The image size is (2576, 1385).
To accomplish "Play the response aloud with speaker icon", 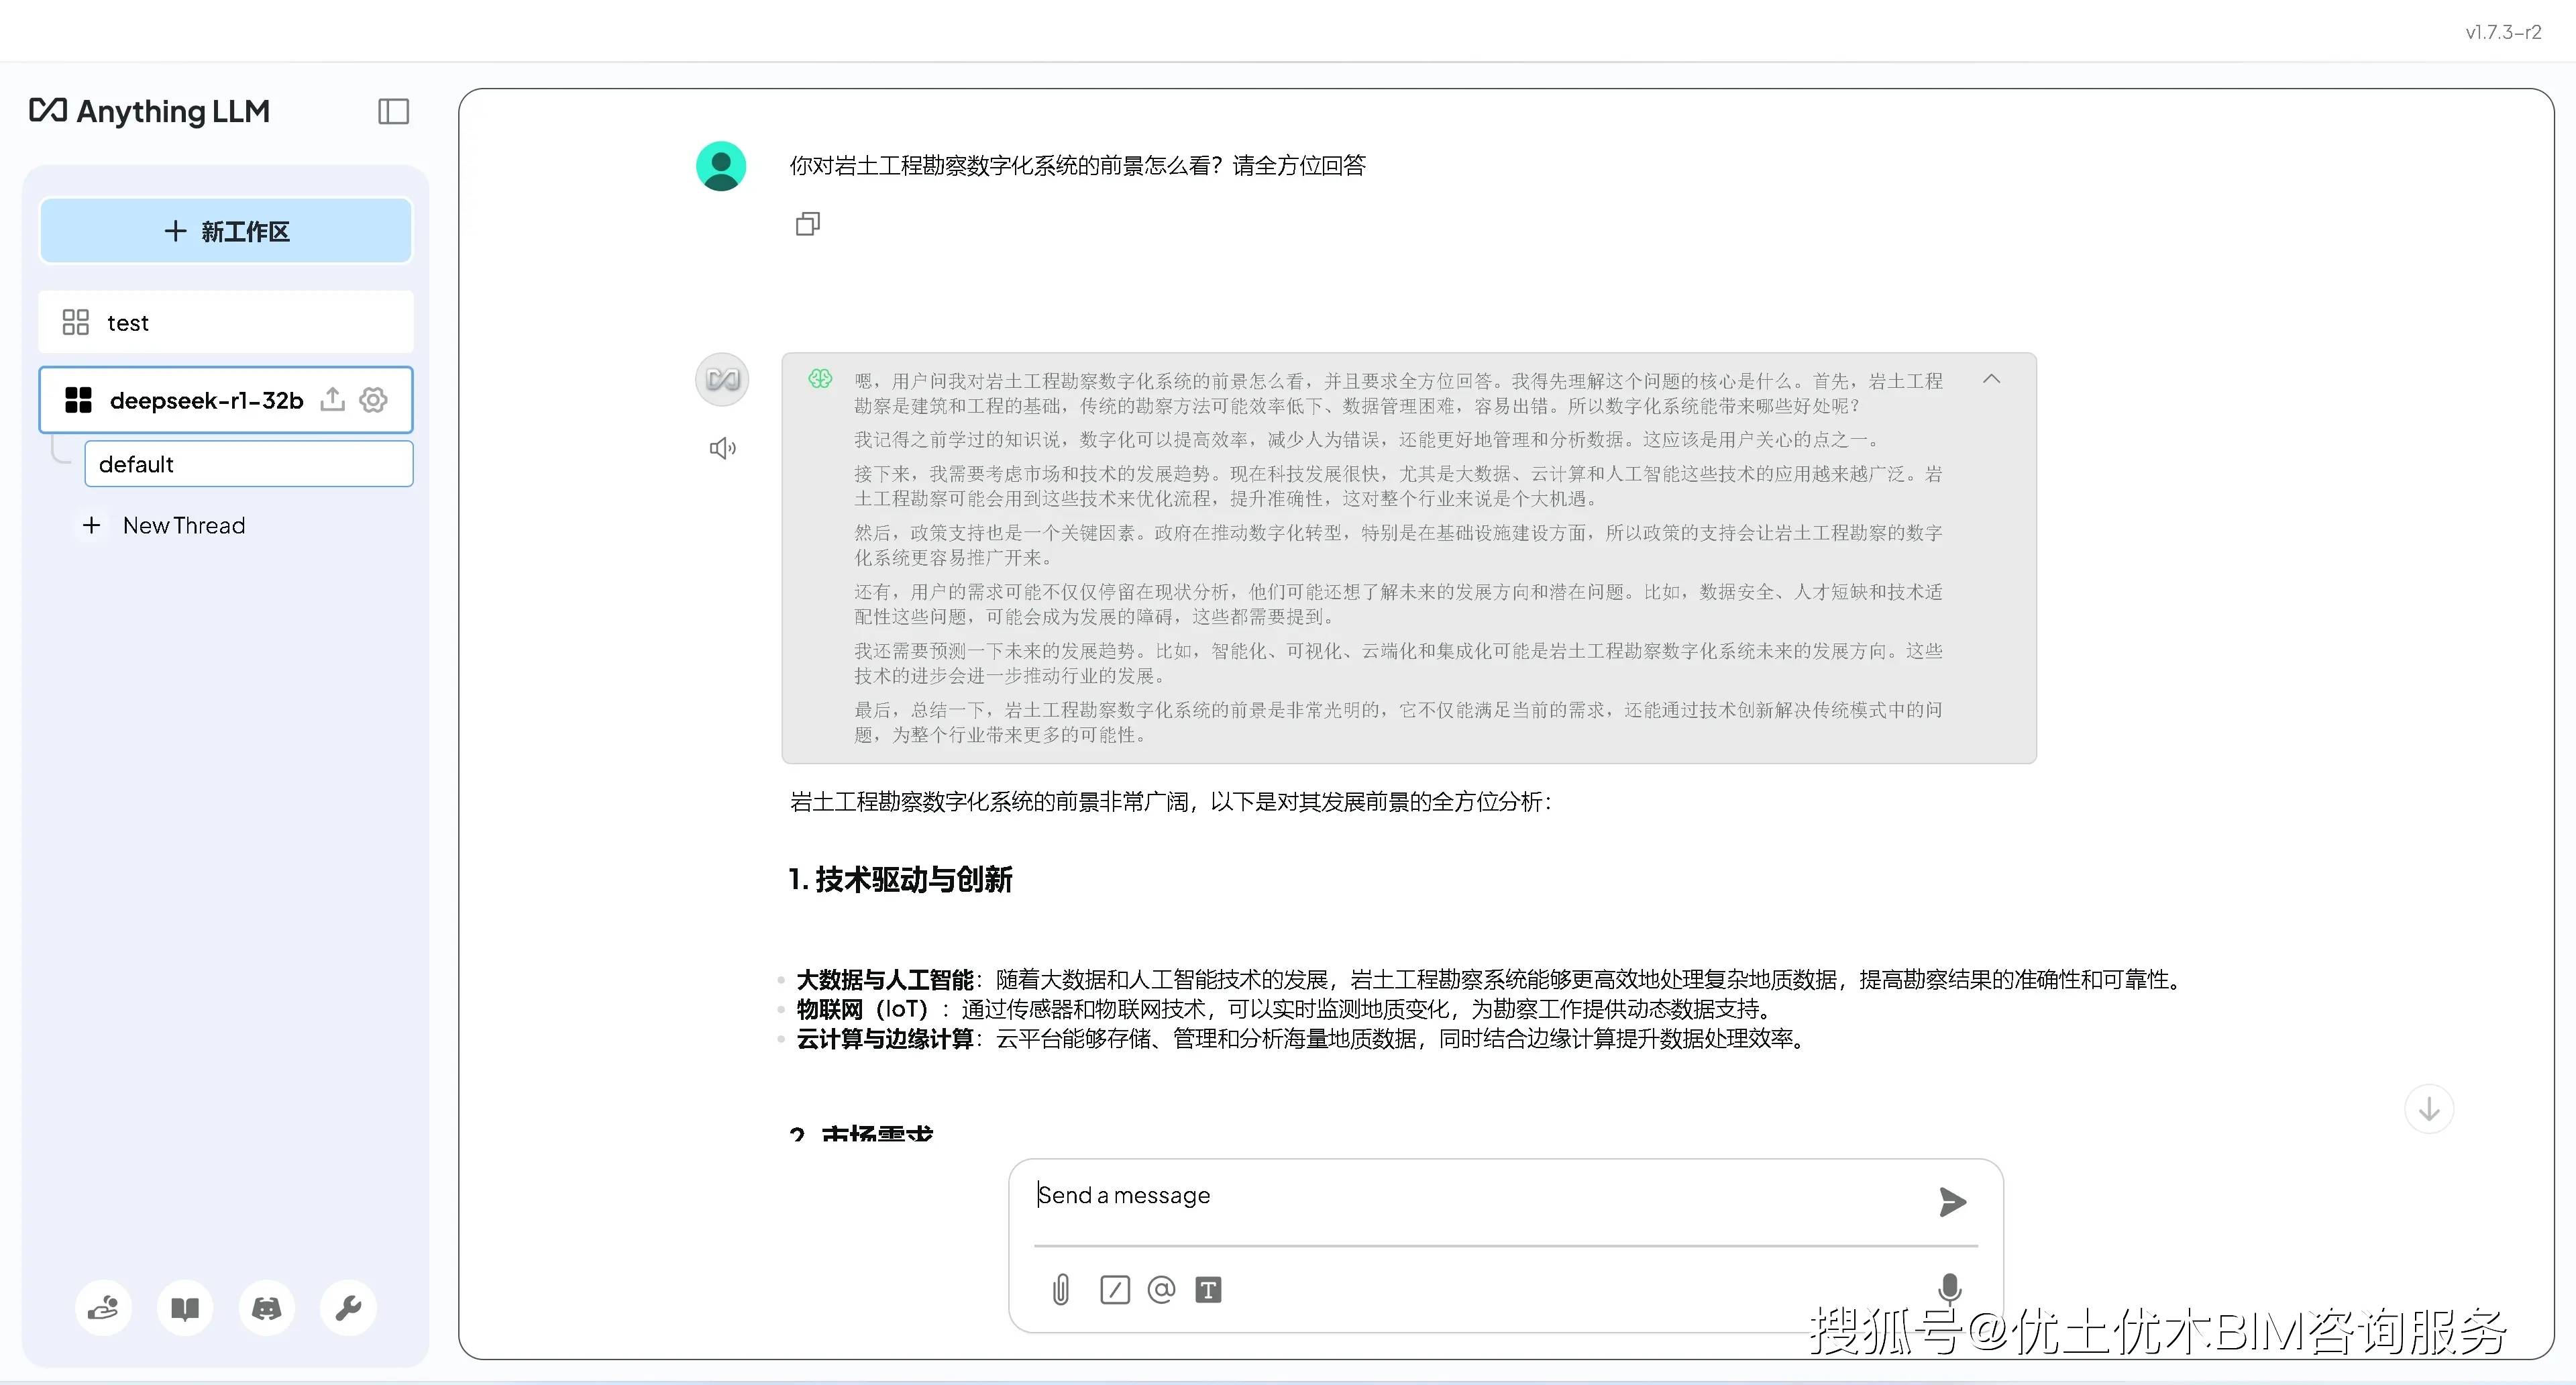I will click(x=722, y=447).
